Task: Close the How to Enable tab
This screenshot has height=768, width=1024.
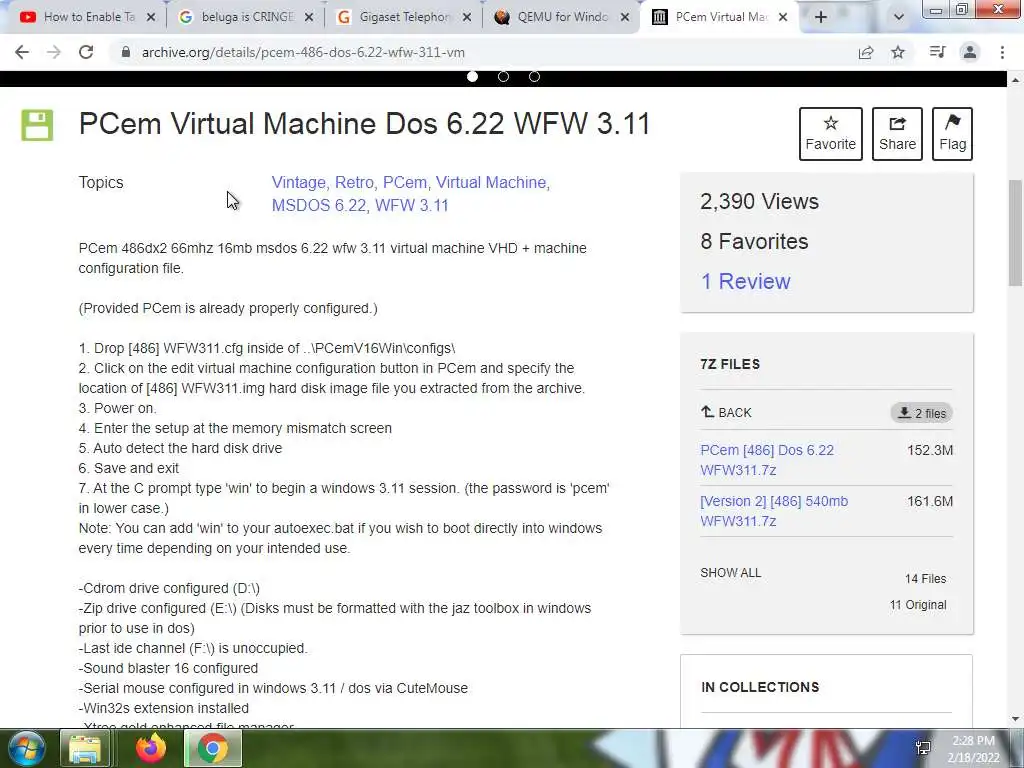Action: 151,18
